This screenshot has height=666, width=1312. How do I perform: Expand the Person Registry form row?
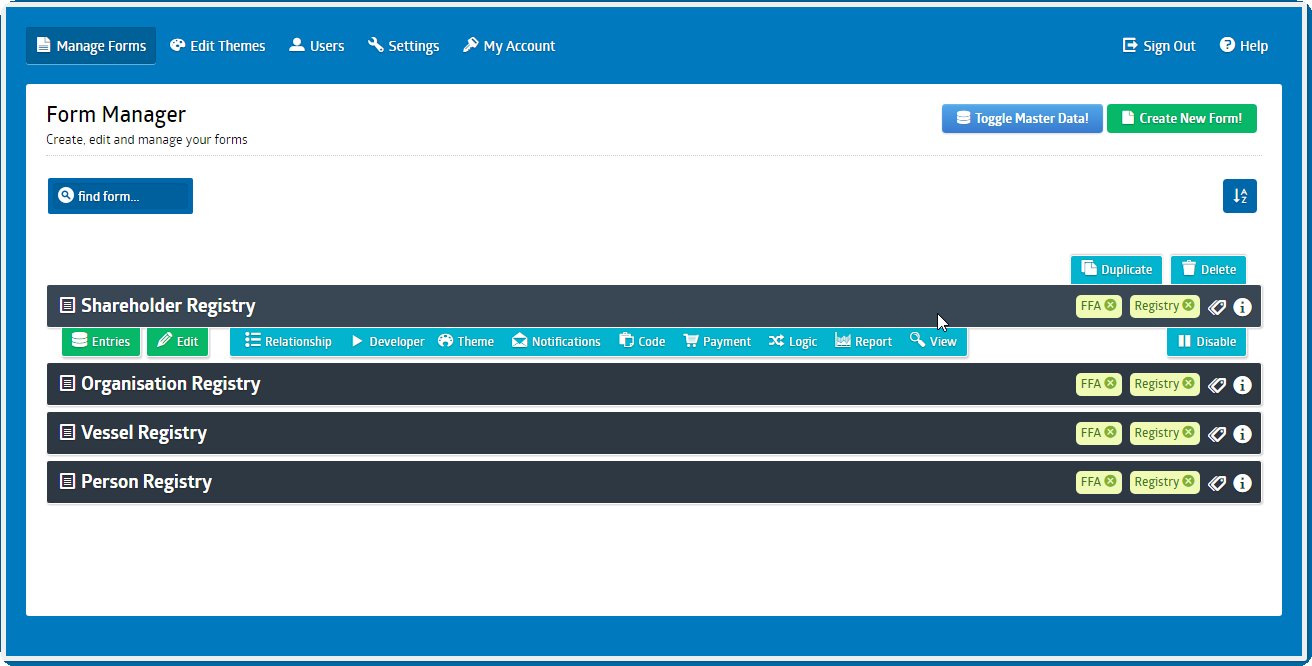pos(146,482)
